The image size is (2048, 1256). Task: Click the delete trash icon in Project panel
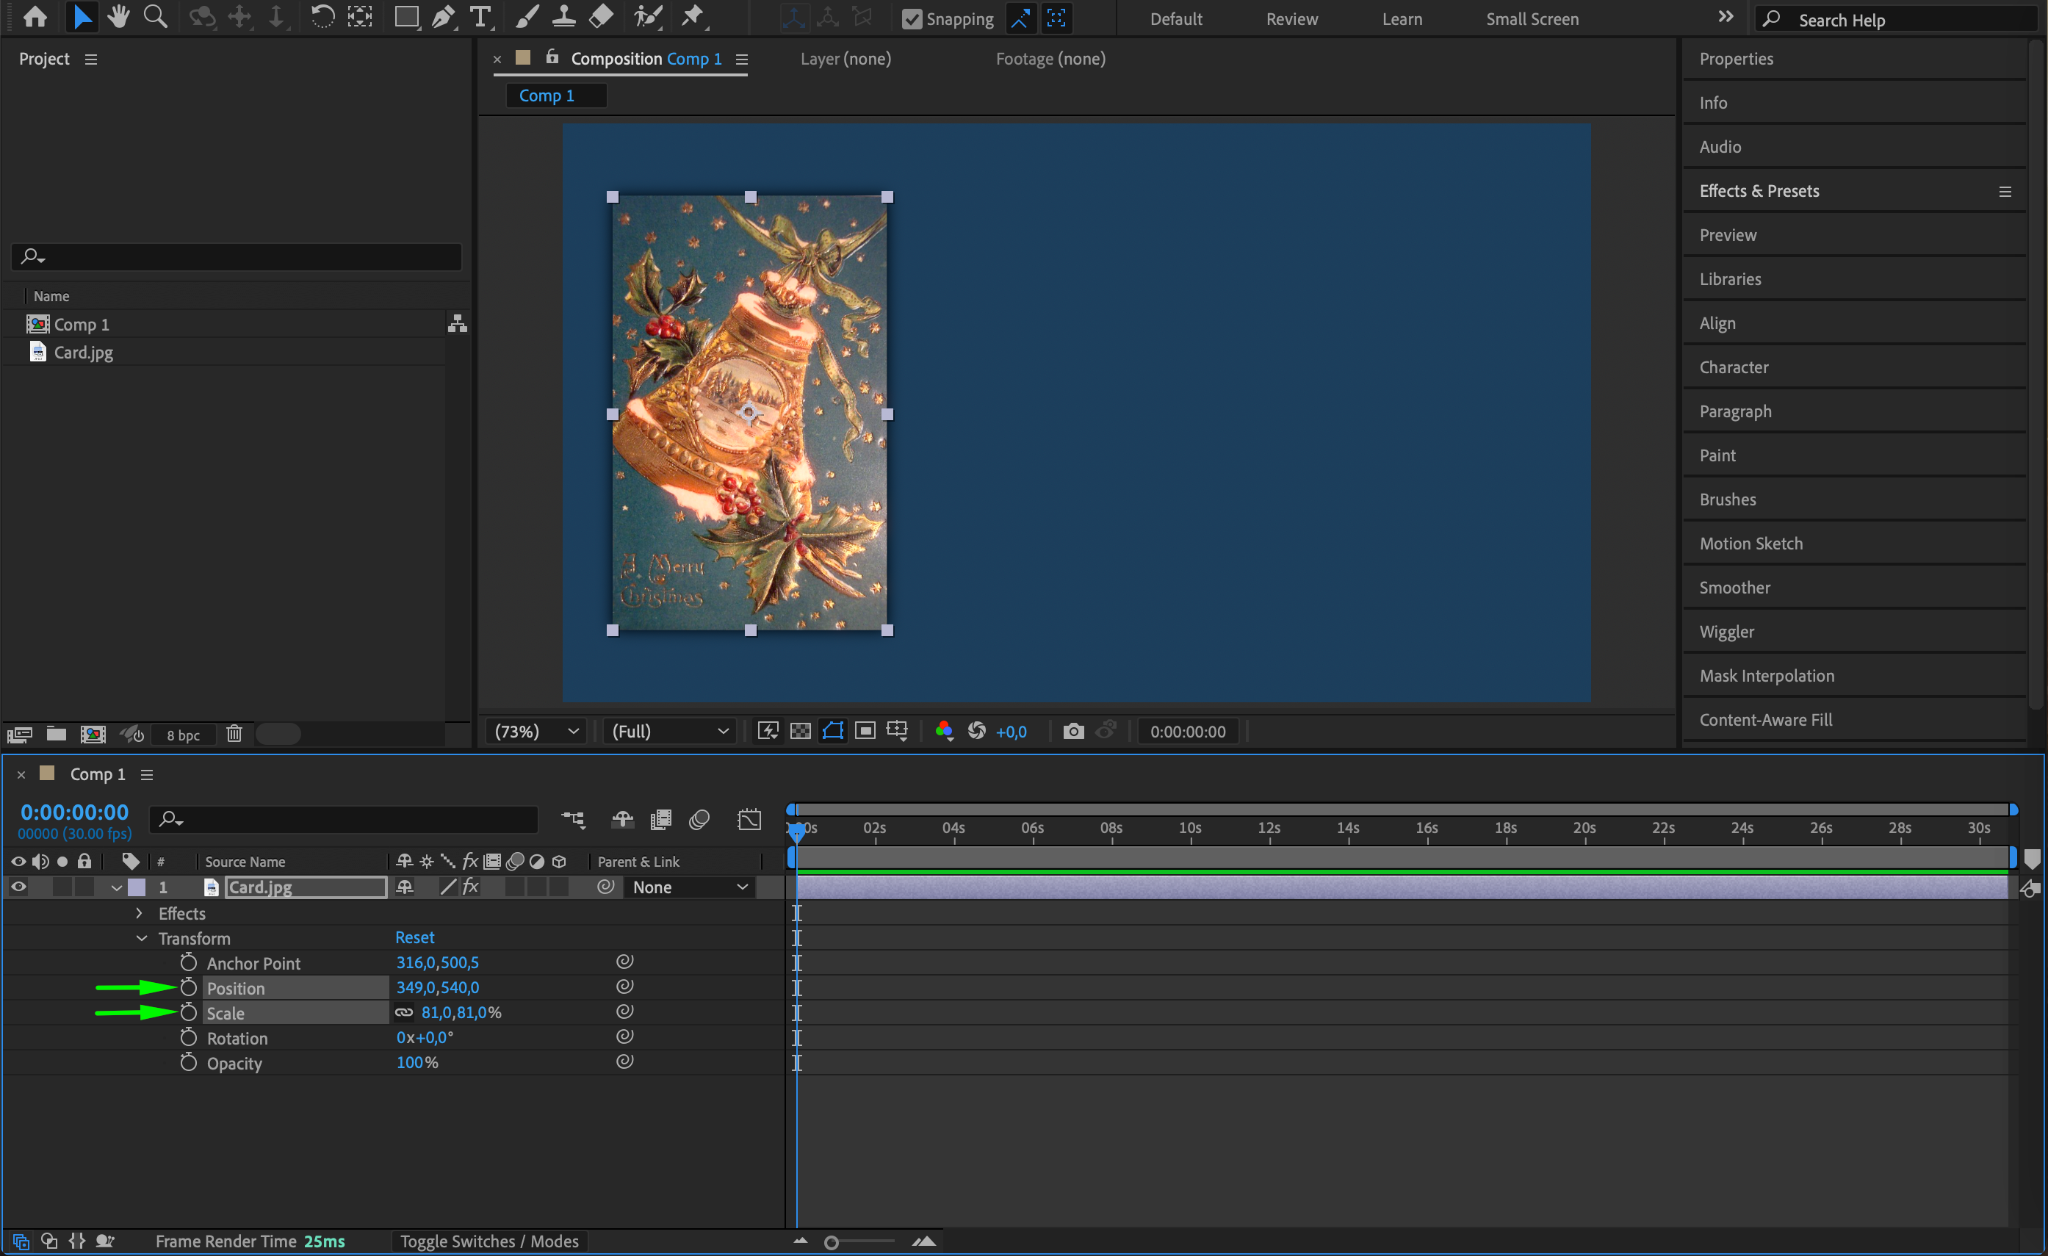(x=234, y=734)
